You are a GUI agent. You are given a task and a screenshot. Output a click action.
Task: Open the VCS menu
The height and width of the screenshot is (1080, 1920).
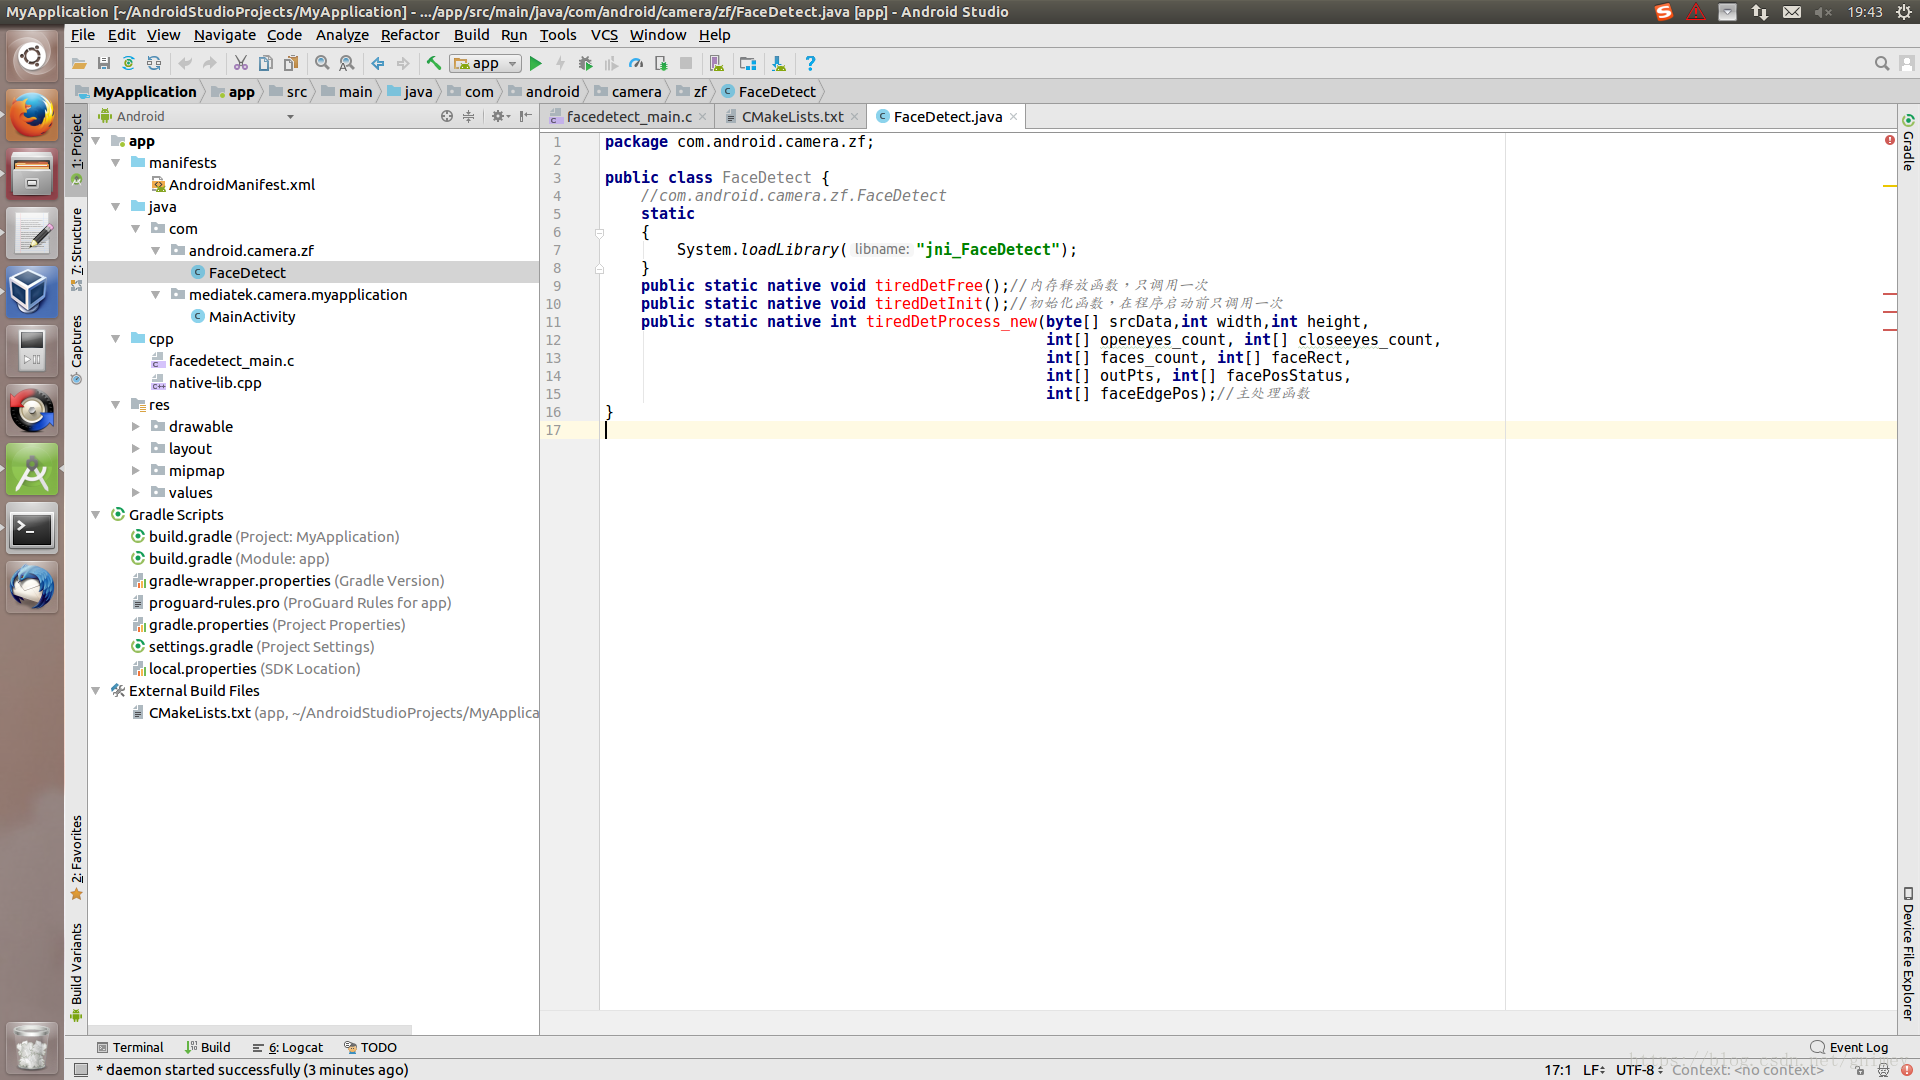(604, 35)
